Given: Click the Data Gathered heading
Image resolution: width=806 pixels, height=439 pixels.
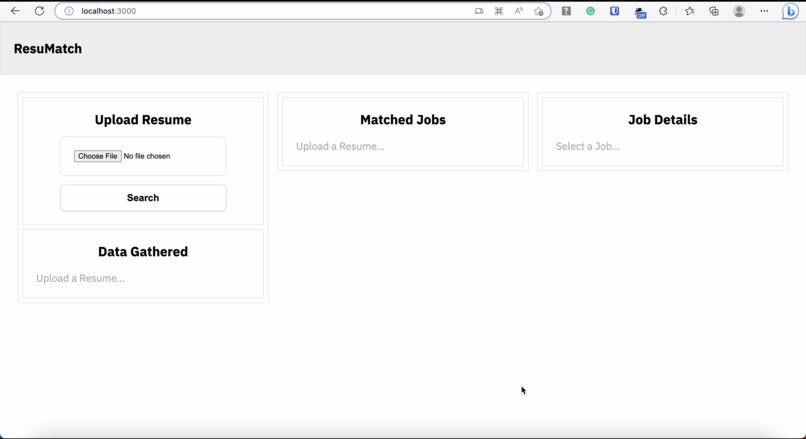Looking at the screenshot, I should point(143,252).
